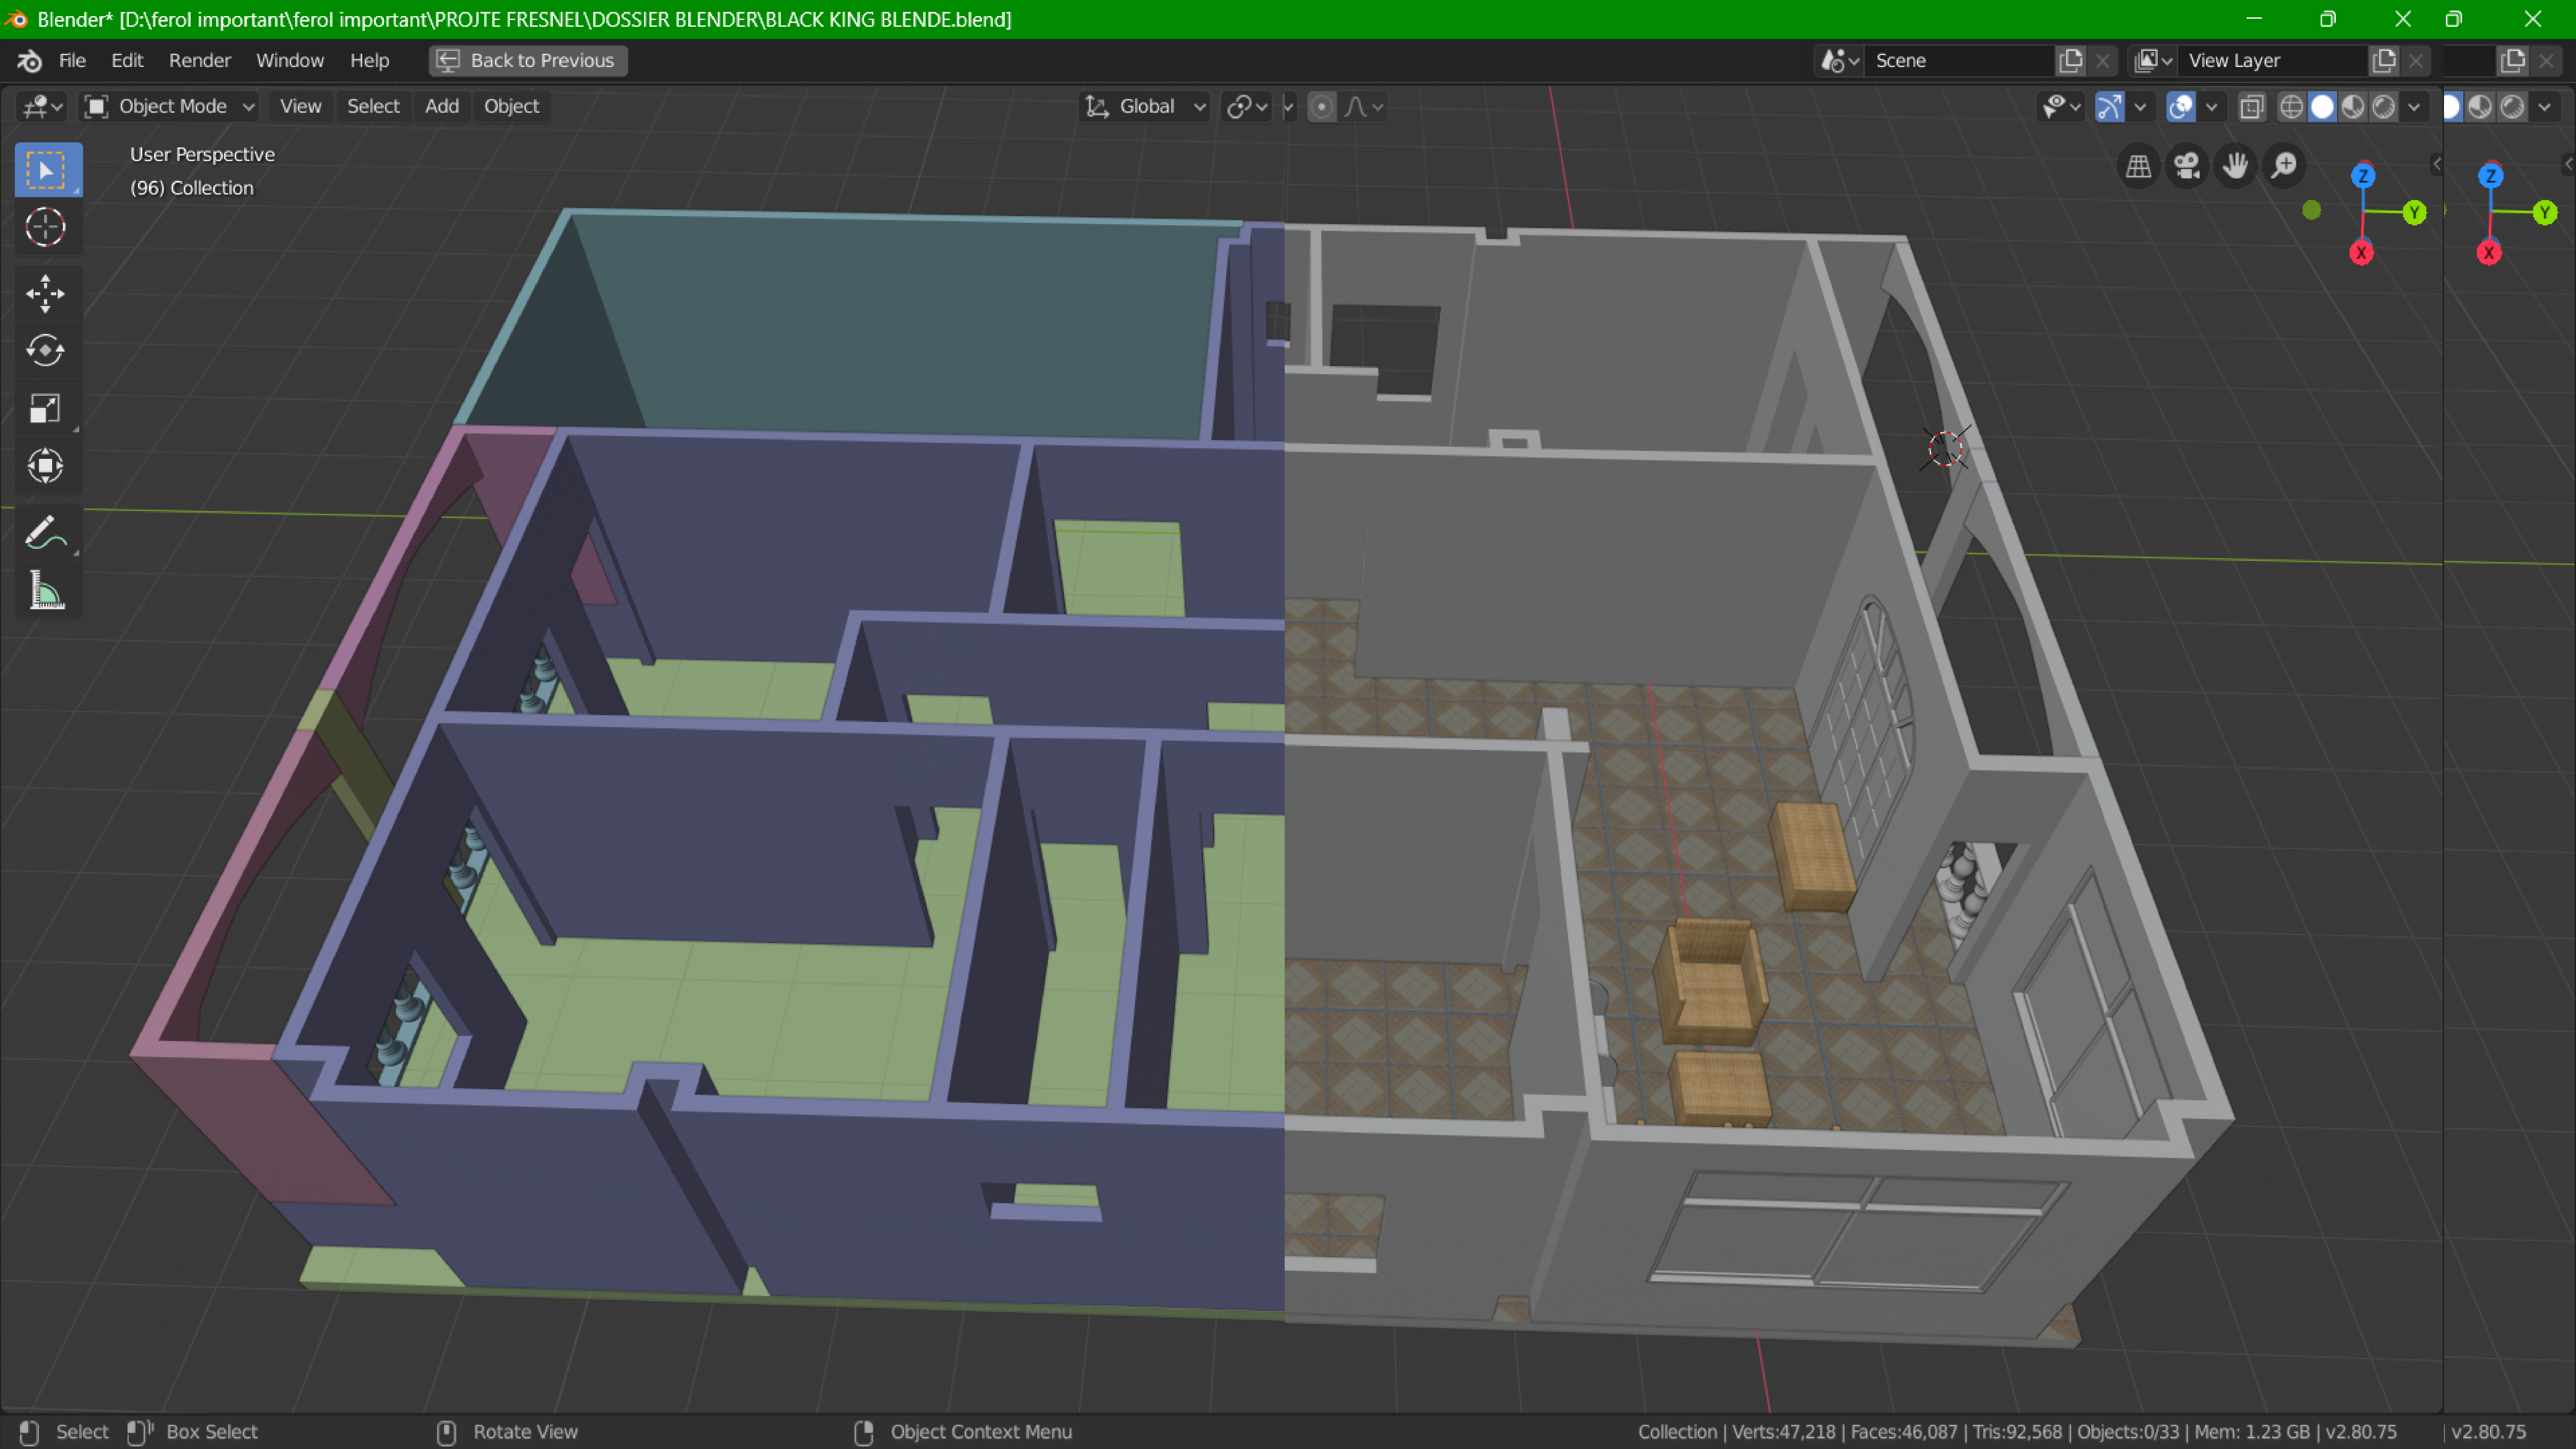Open the editor type selector dropdown
Screen dimensions: 2576x1449
pos(42,107)
